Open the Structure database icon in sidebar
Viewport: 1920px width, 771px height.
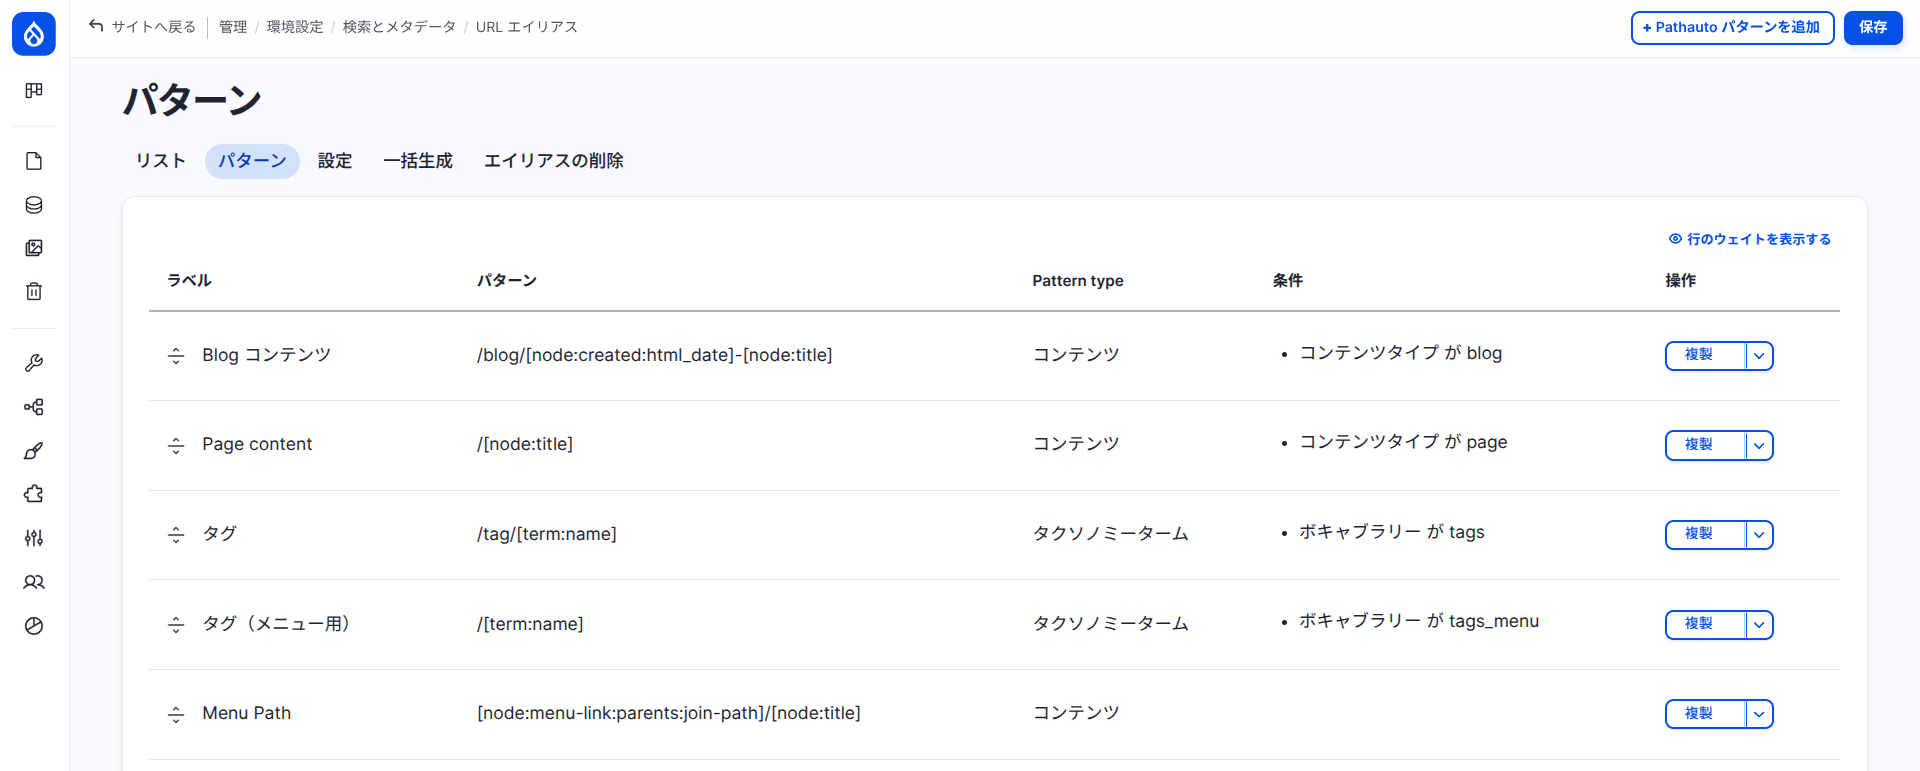(x=34, y=205)
